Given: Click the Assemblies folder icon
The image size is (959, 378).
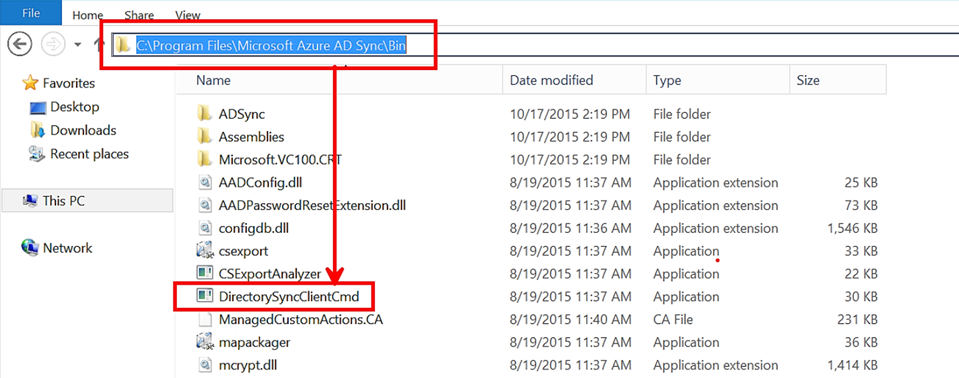Looking at the screenshot, I should point(204,137).
